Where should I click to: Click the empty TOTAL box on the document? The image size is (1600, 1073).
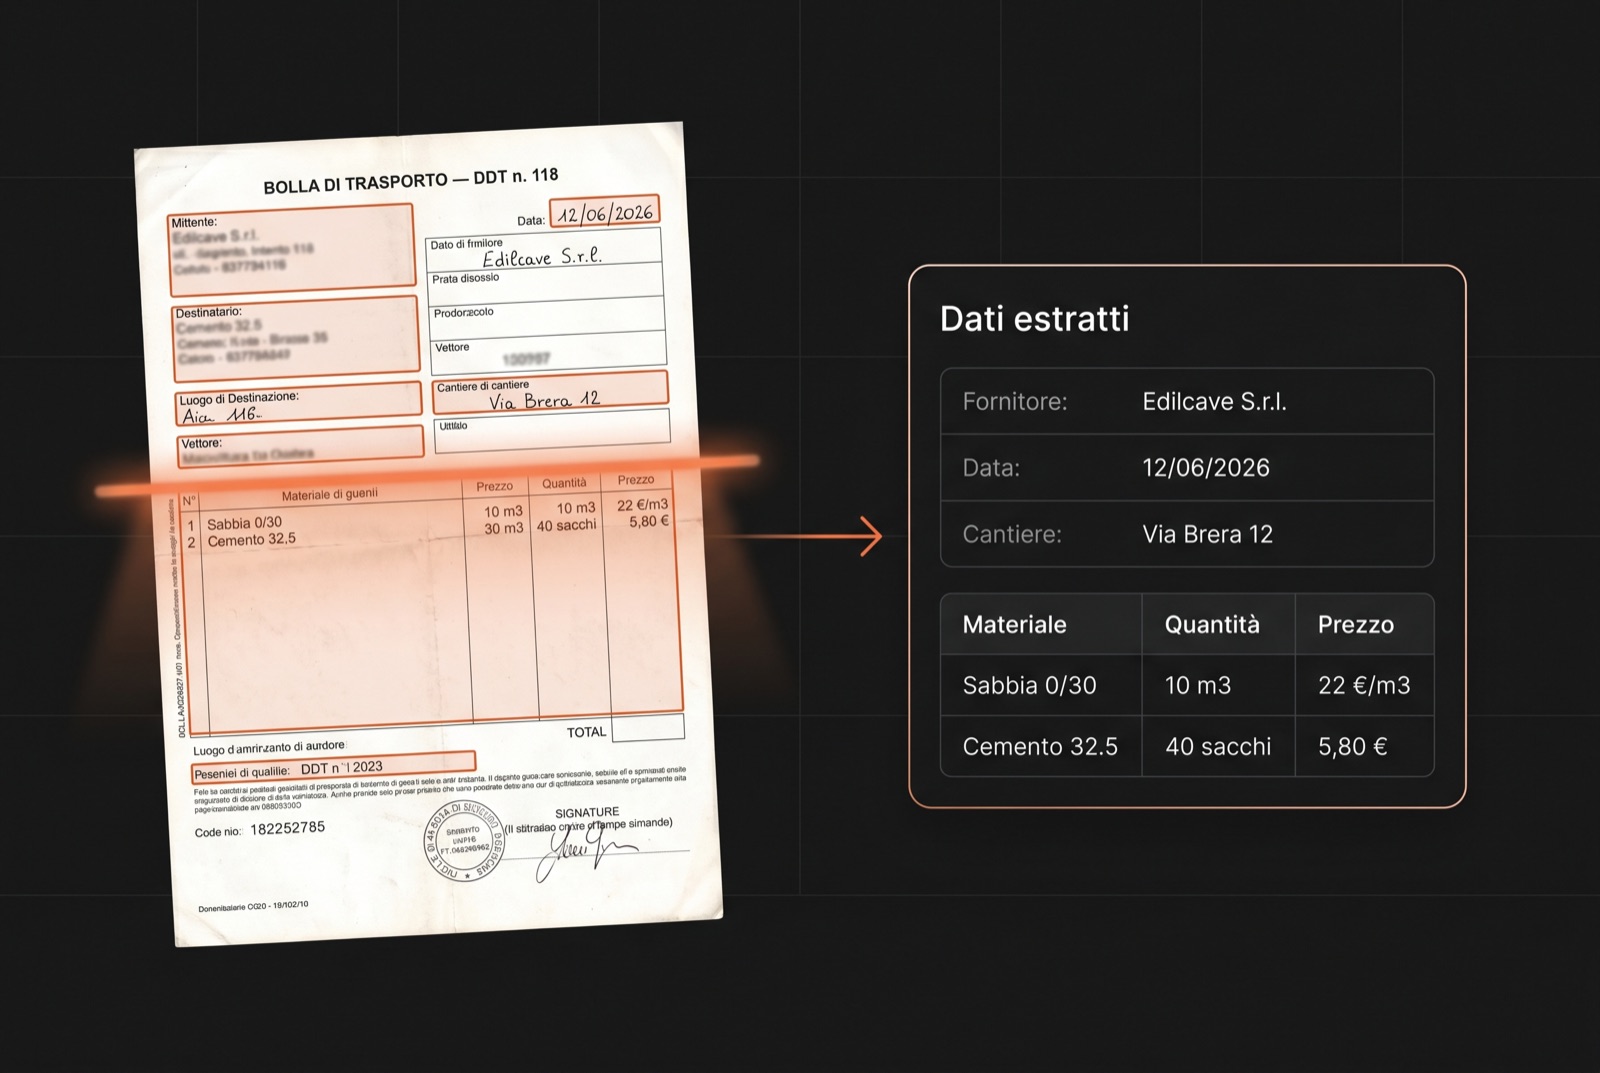click(648, 728)
